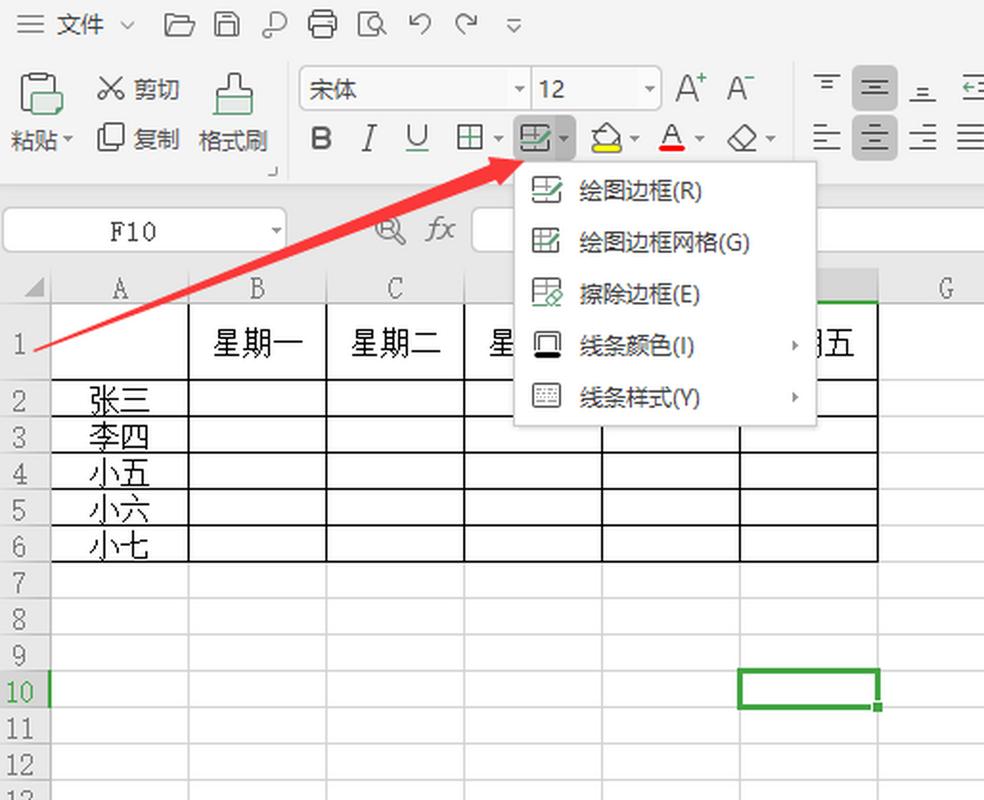Expand quick access toolbar customization arrow
Image resolution: width=984 pixels, height=800 pixels.
[514, 26]
